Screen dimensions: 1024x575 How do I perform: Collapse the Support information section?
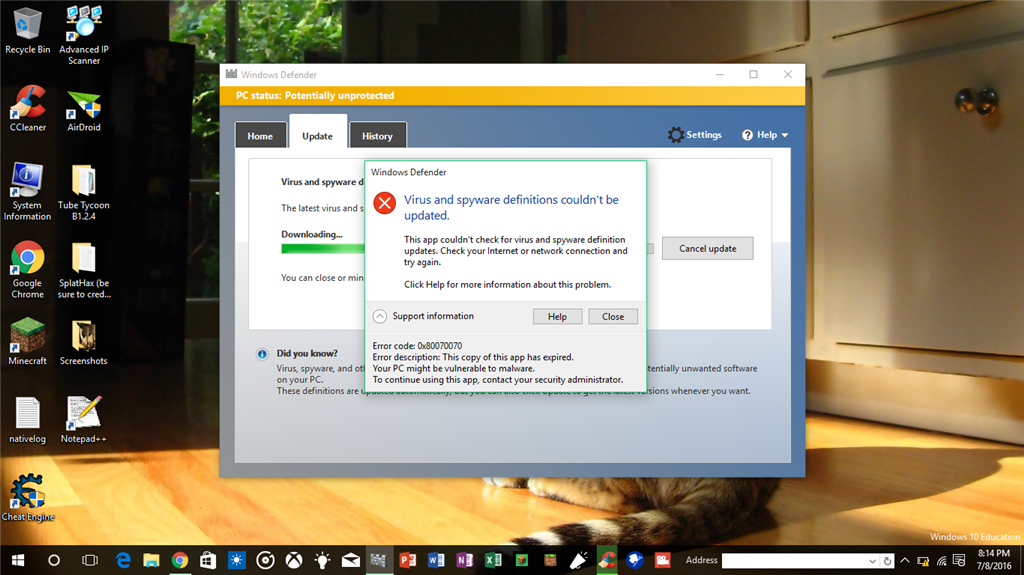tap(379, 316)
